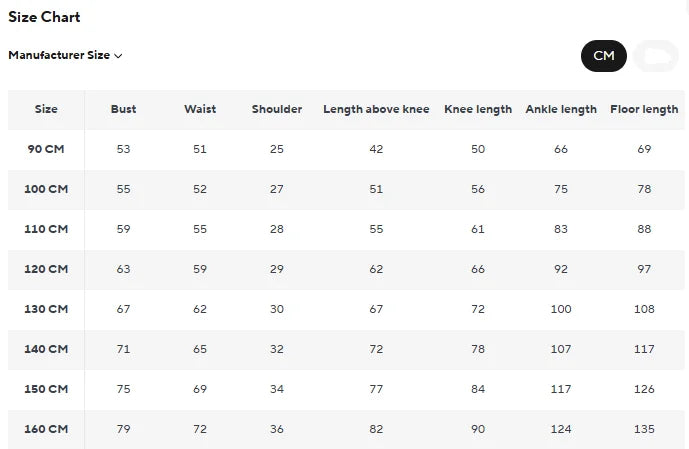This screenshot has height=449, width=689.
Task: Click the Bust column header
Action: [123, 109]
